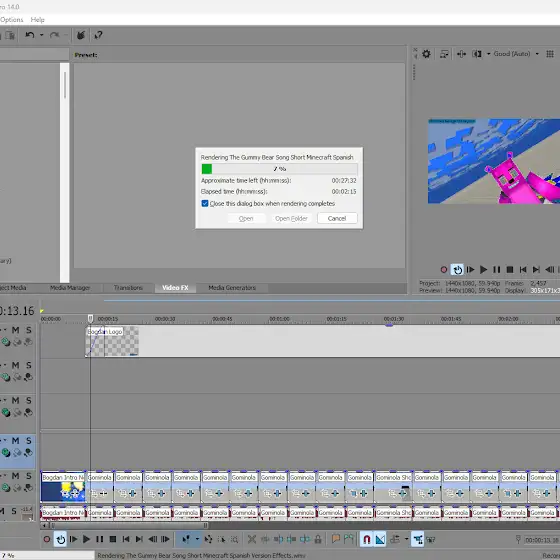Click Record button in timeline transport bar

pyautogui.click(x=46, y=539)
